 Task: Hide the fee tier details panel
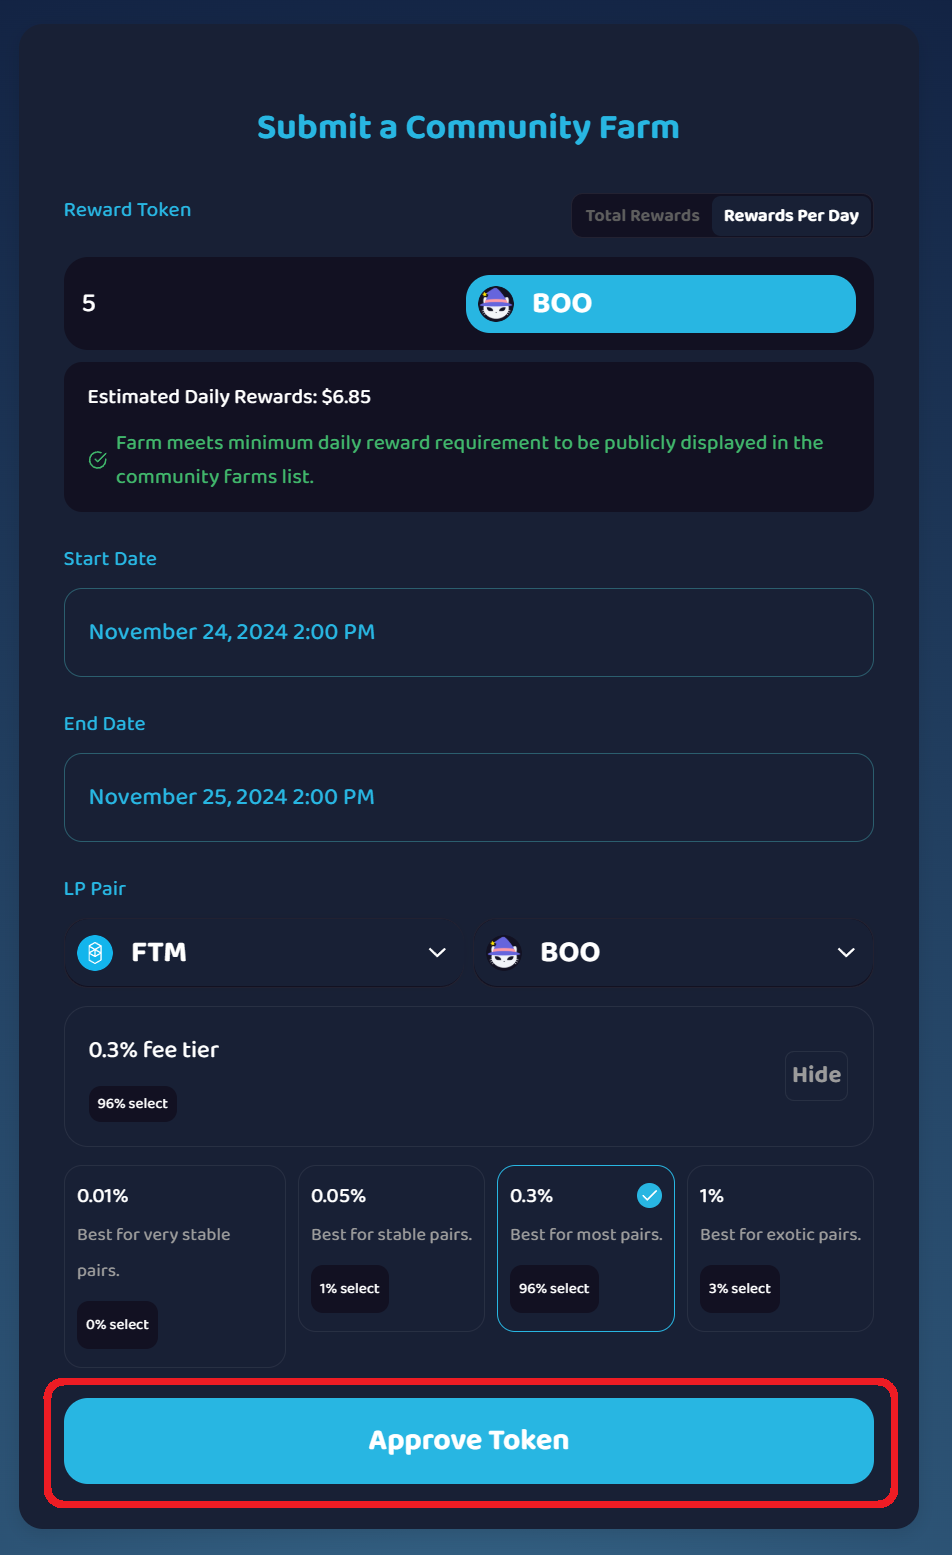816,1075
